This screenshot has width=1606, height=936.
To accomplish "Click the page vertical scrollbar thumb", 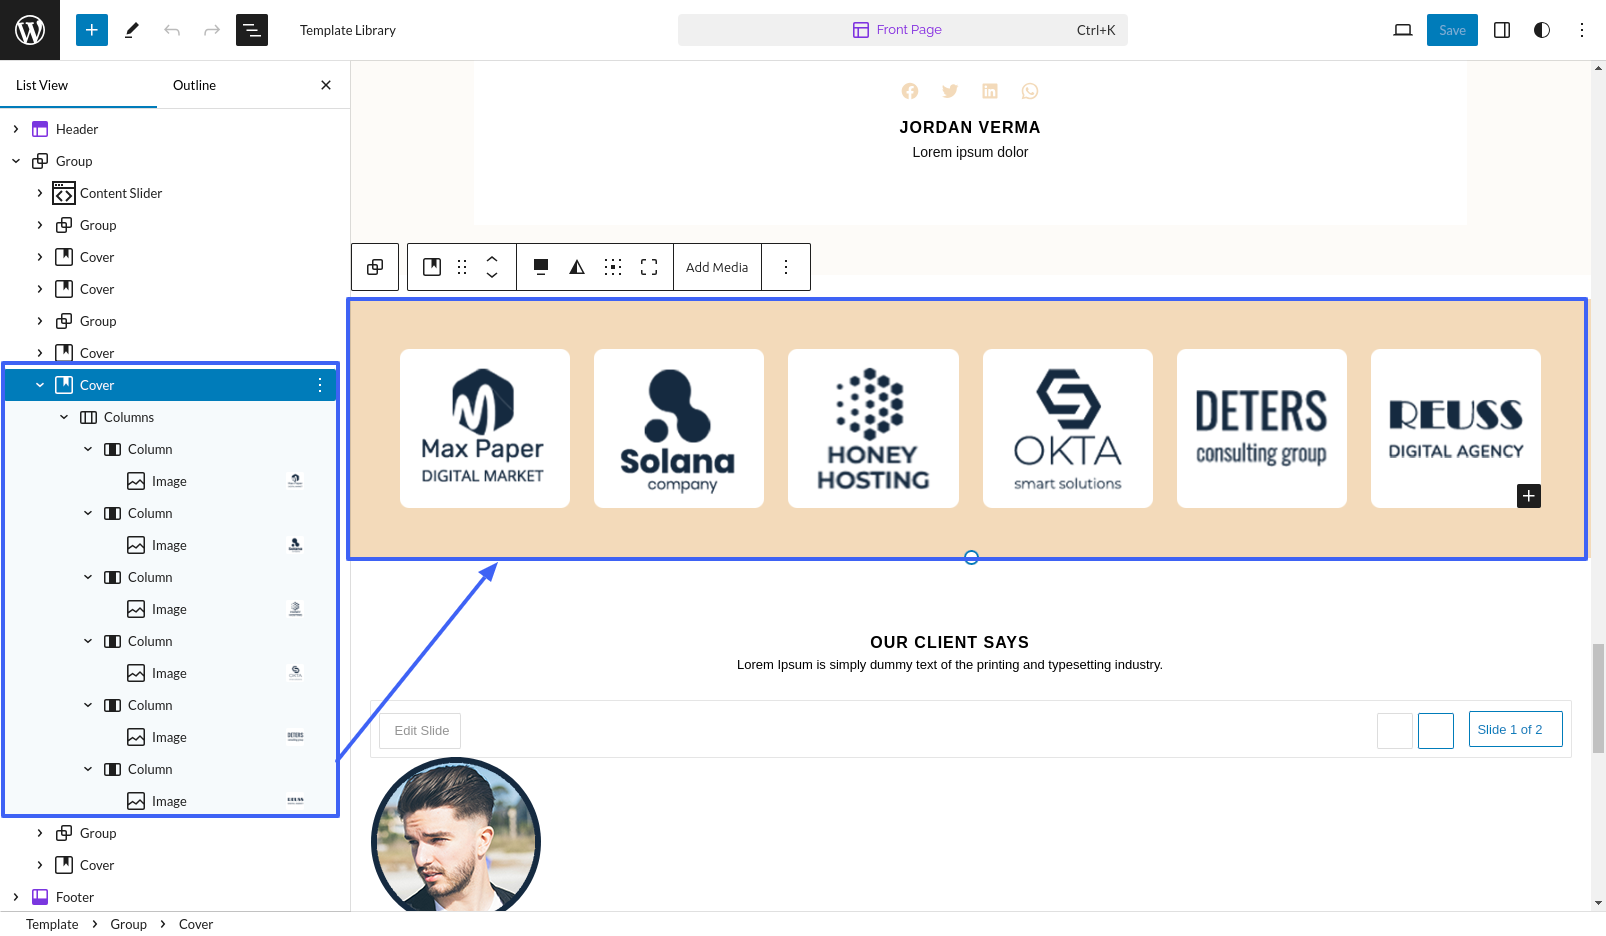I will point(1598,698).
